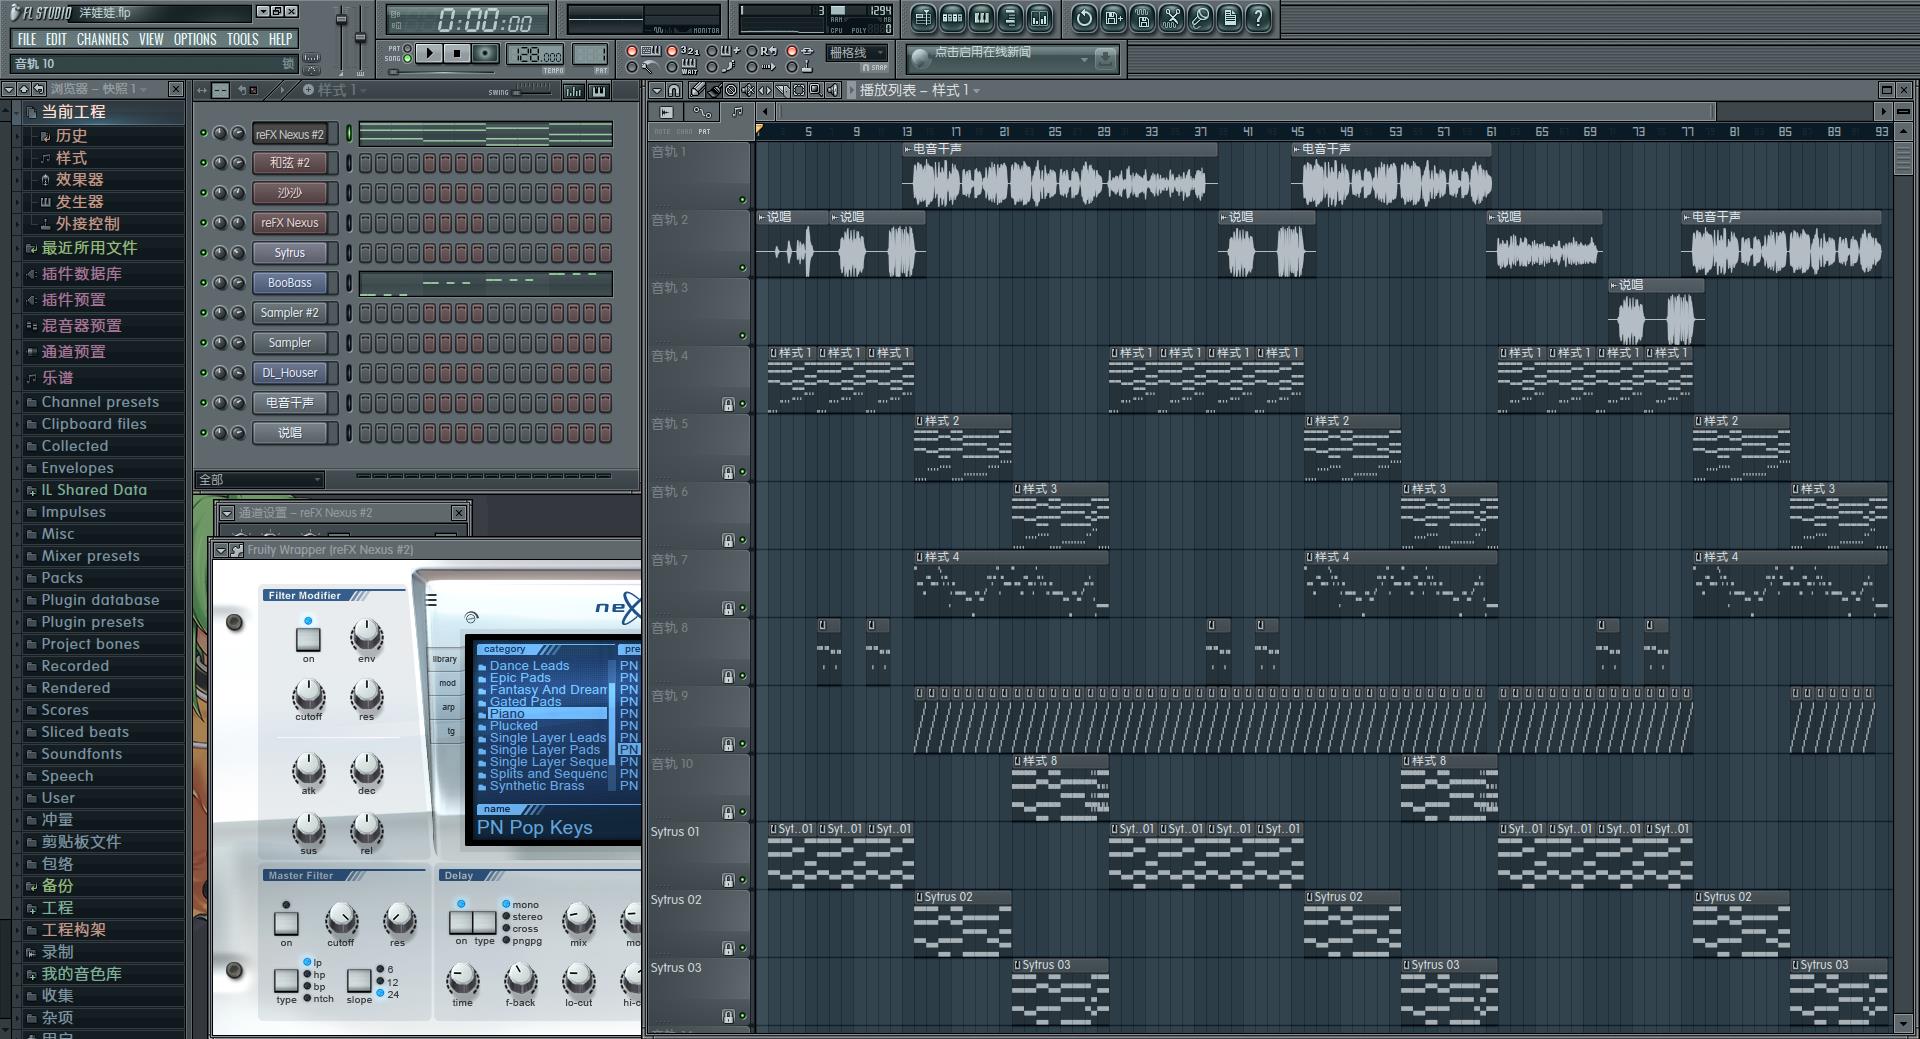Toggle the playlist snap magnet icon
1920x1039 pixels.
point(674,90)
